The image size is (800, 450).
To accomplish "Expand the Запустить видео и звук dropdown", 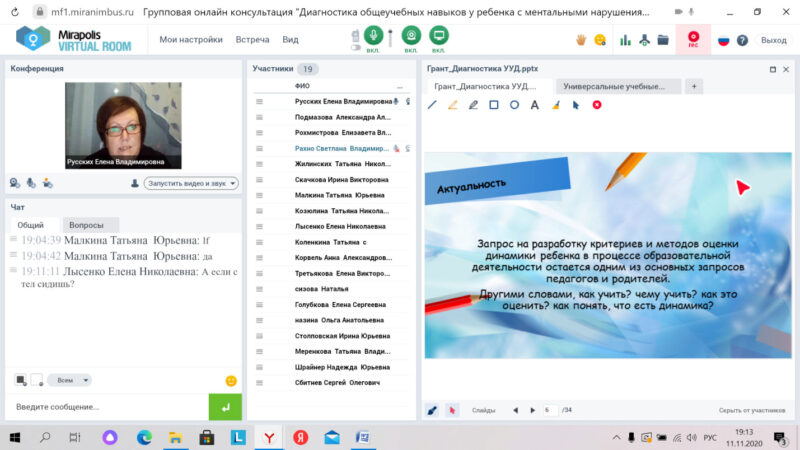I will (191, 183).
